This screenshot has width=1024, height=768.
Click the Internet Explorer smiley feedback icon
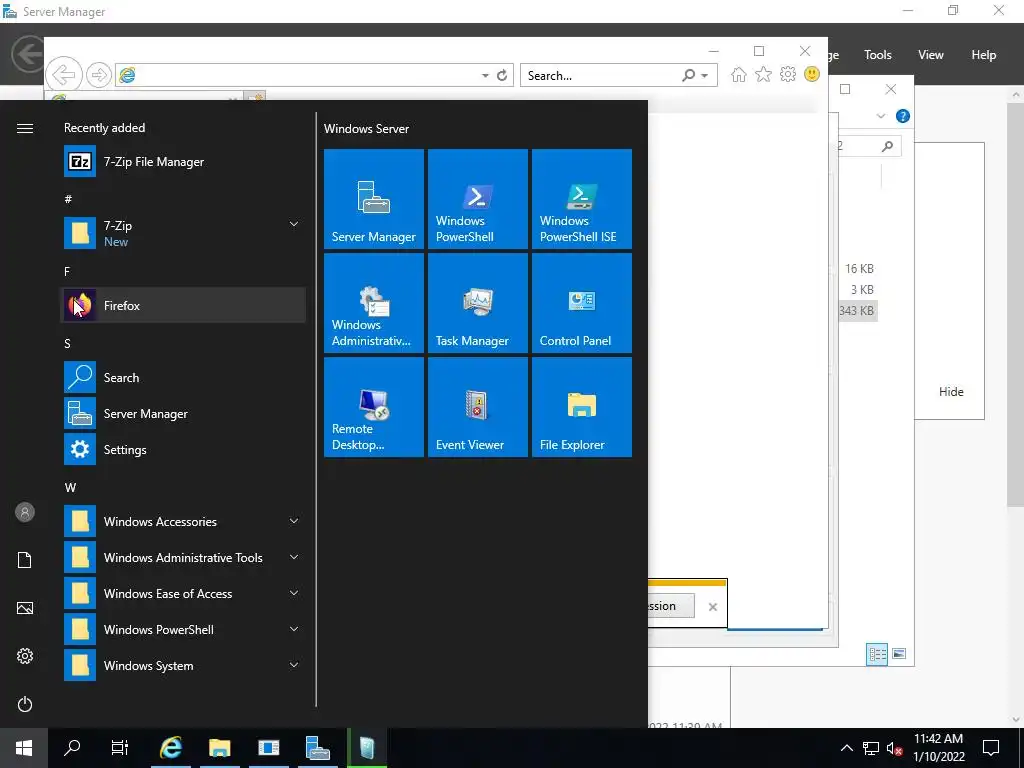tap(812, 74)
